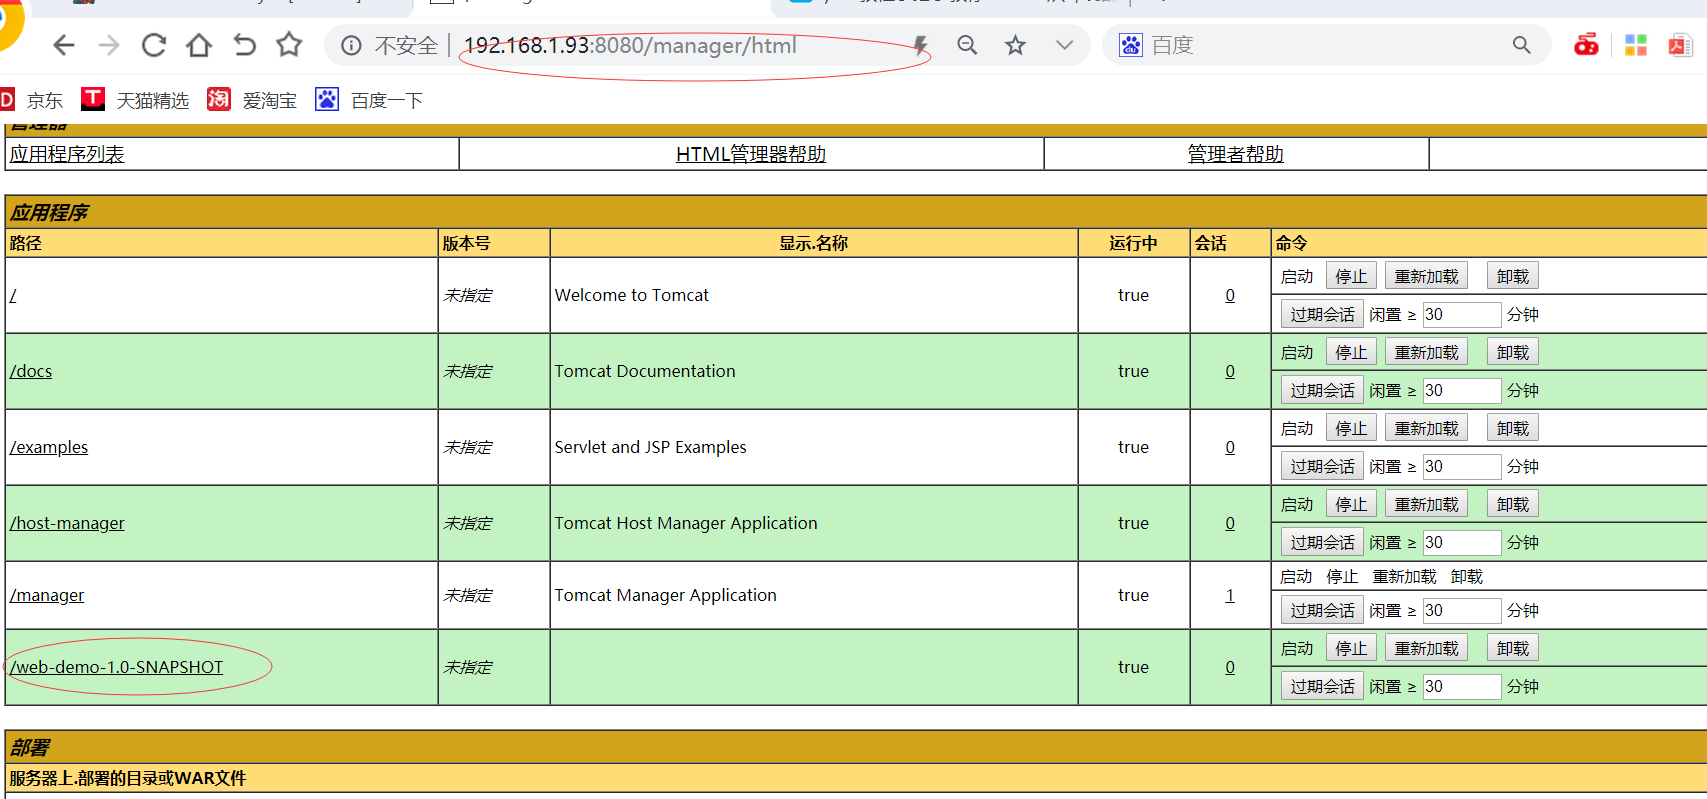Viewport: 1707px width, 799px height.
Task: Click session count 0 for root app
Action: click(1230, 295)
